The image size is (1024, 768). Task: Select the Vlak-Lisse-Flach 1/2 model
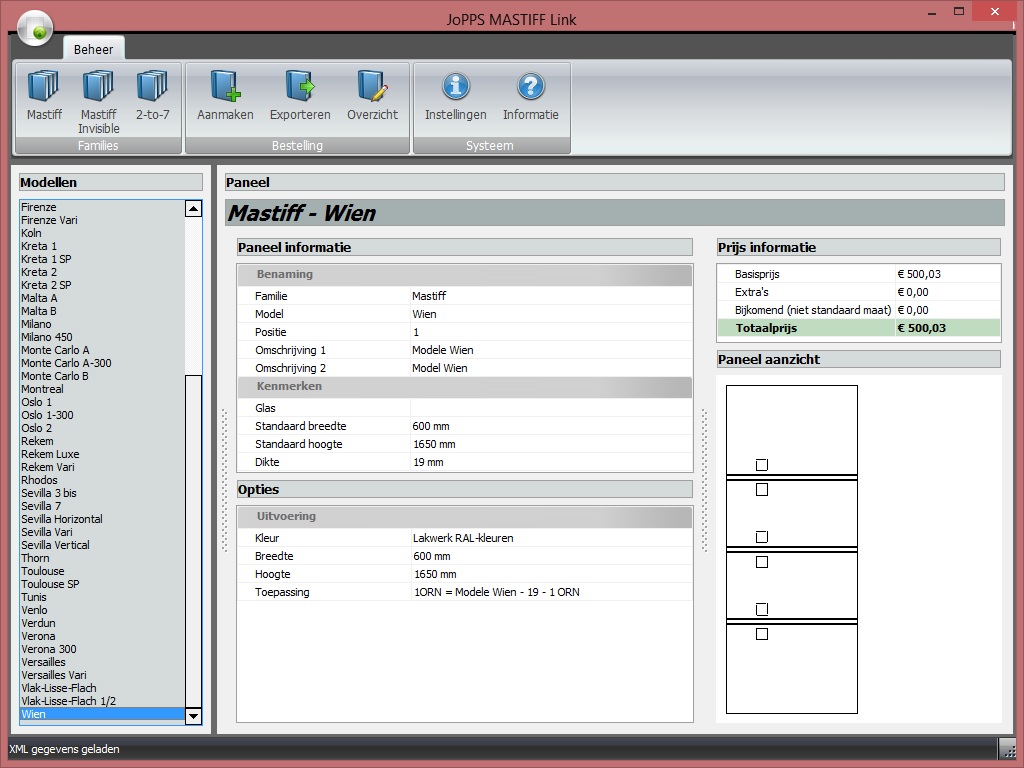click(x=102, y=701)
